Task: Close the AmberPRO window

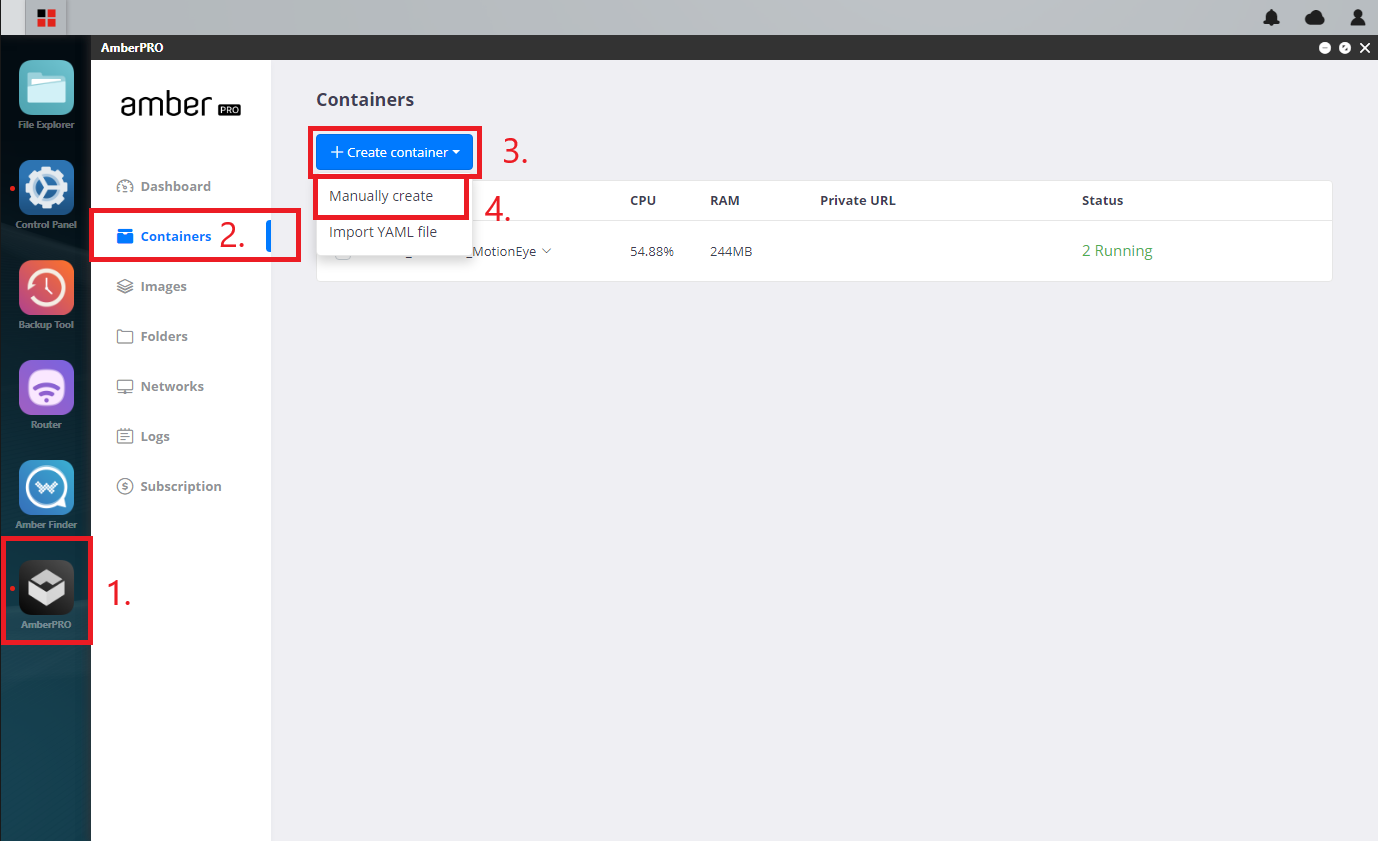Action: (x=1365, y=48)
